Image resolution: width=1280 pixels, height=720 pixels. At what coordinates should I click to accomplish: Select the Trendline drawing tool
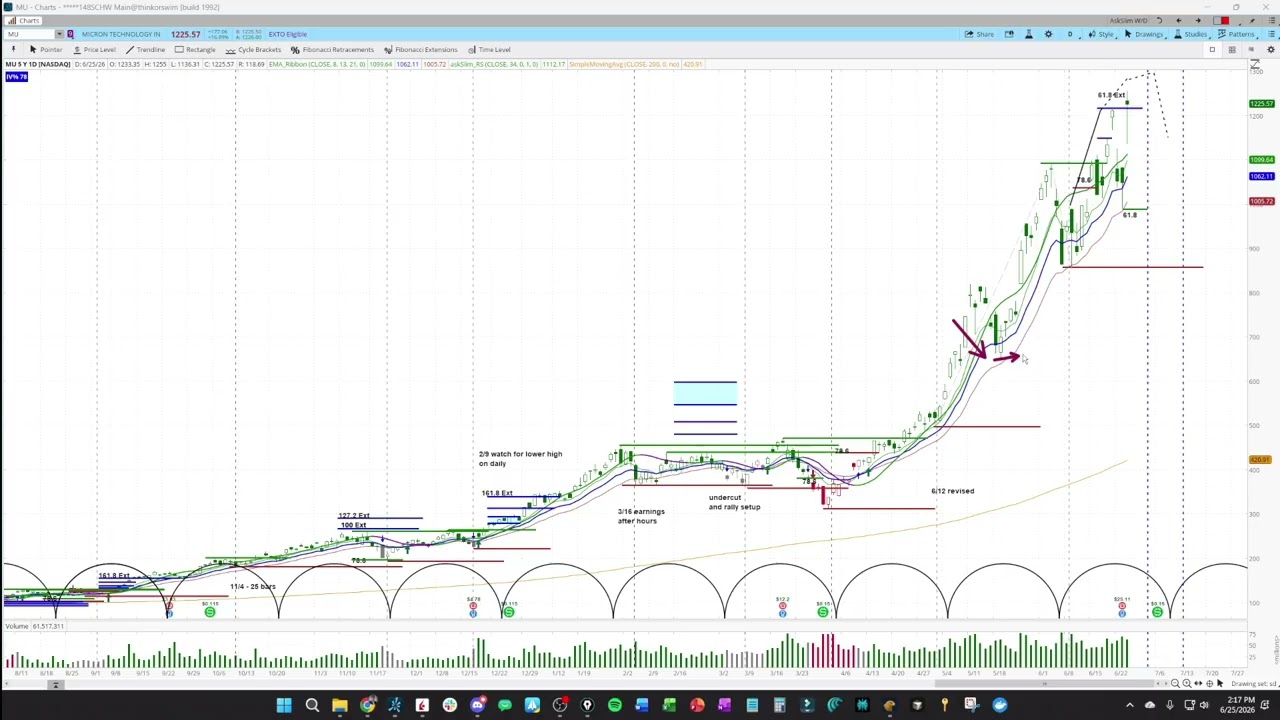click(x=145, y=49)
